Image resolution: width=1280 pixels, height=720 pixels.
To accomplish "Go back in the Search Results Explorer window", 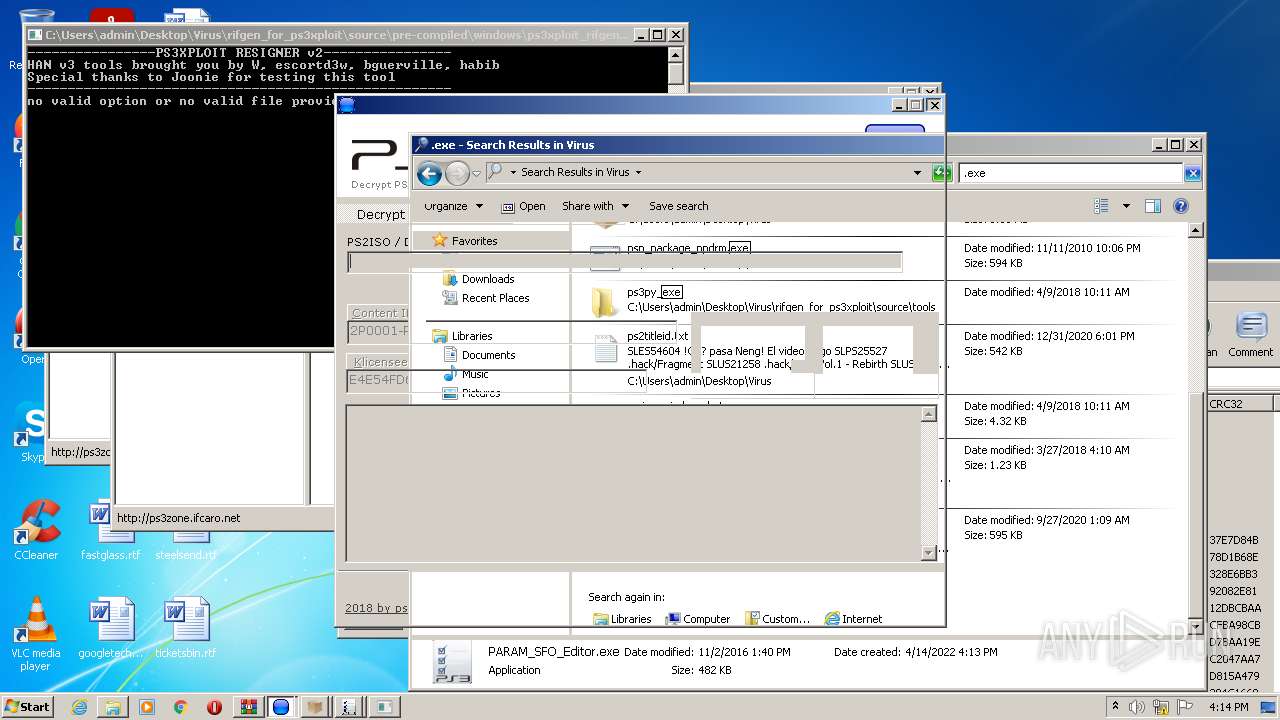I will tap(429, 173).
